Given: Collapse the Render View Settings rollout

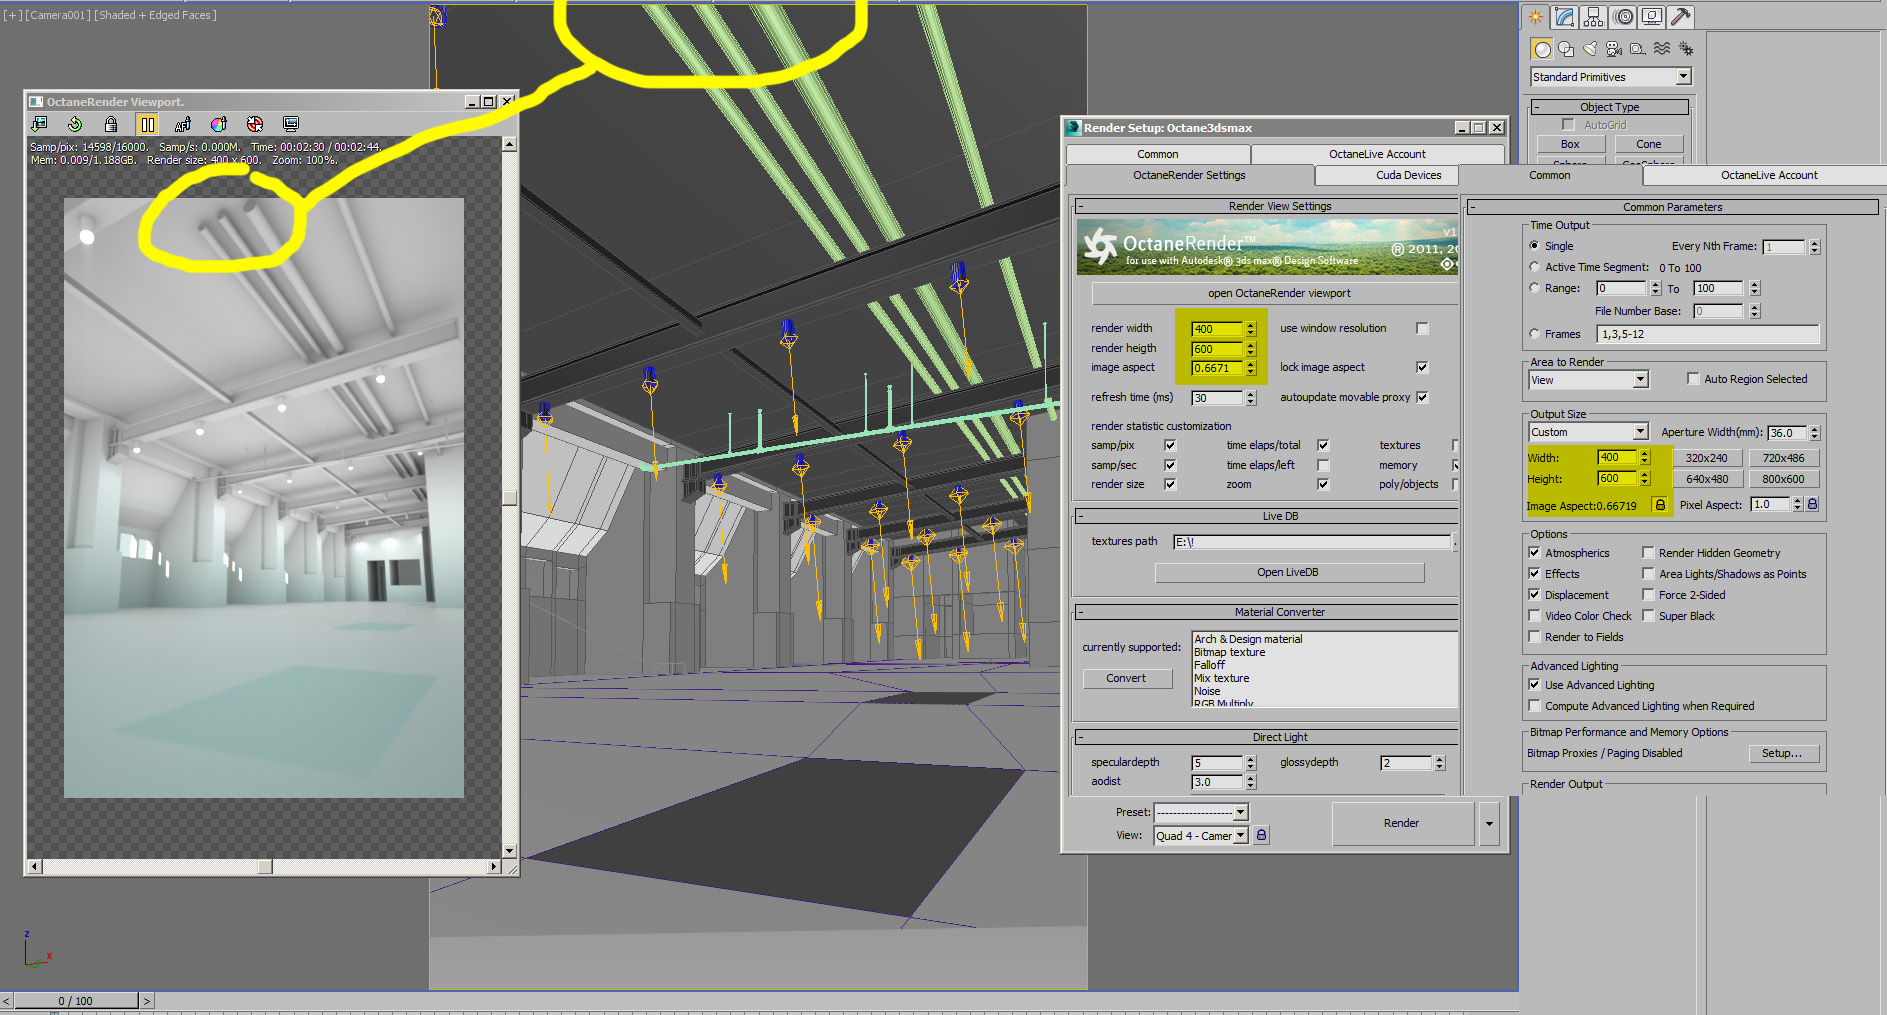Looking at the screenshot, I should (1081, 207).
